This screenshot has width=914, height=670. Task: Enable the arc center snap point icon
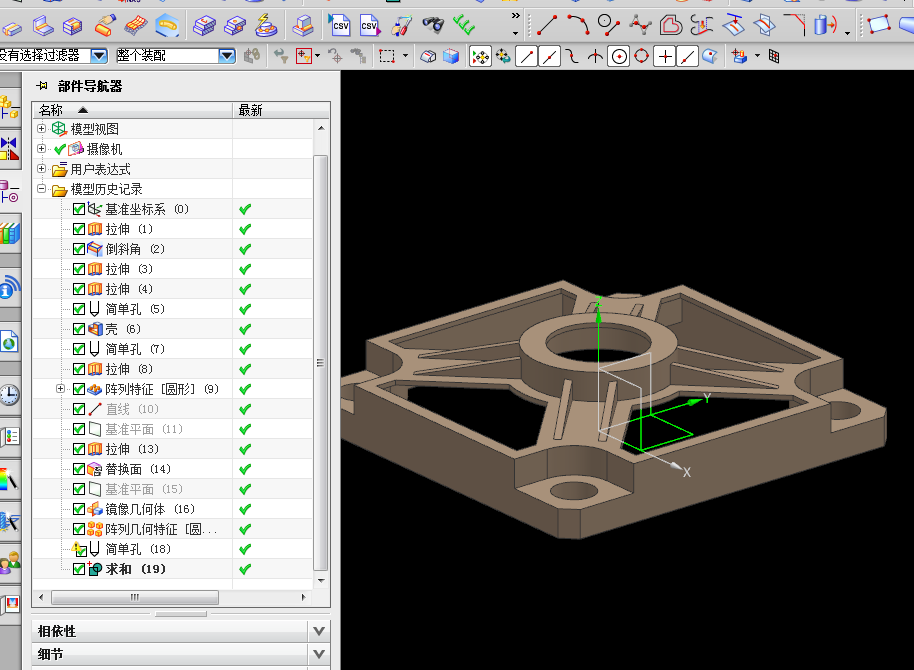pos(619,57)
